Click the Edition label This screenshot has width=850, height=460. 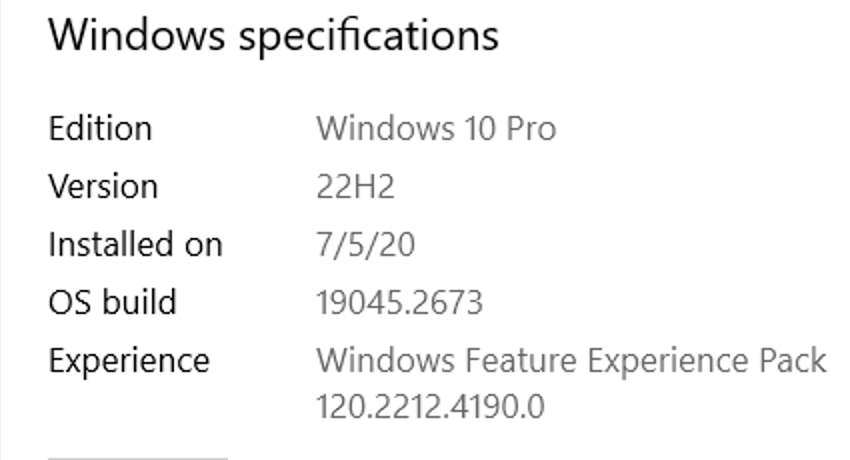100,129
